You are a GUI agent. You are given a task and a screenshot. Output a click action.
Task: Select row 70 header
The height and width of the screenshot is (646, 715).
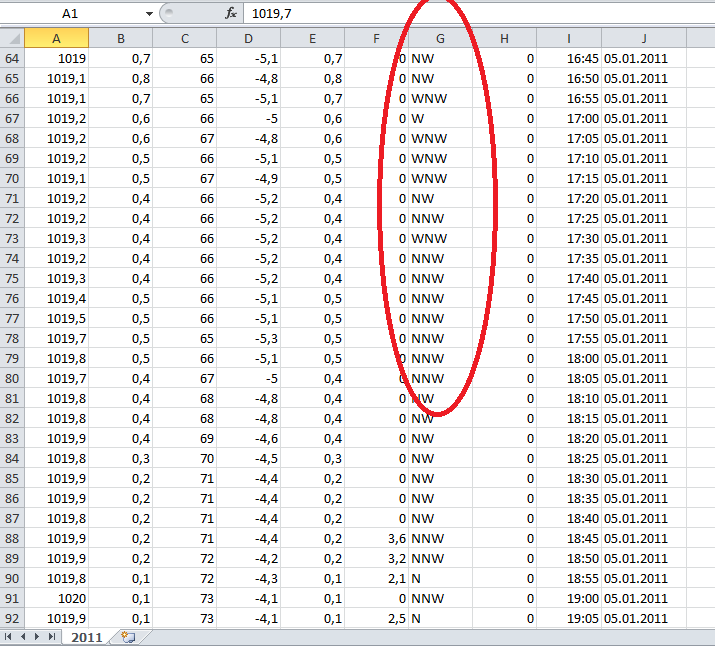tap(12, 178)
